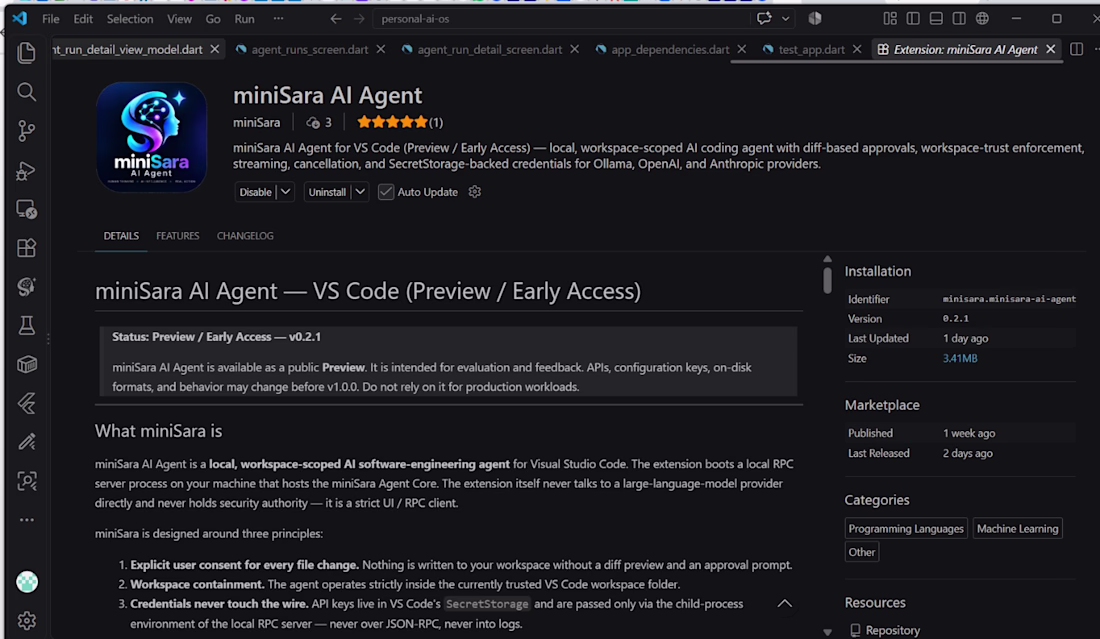The image size is (1100, 639).
Task: Open Customize Layout in title bar
Action: [890, 19]
